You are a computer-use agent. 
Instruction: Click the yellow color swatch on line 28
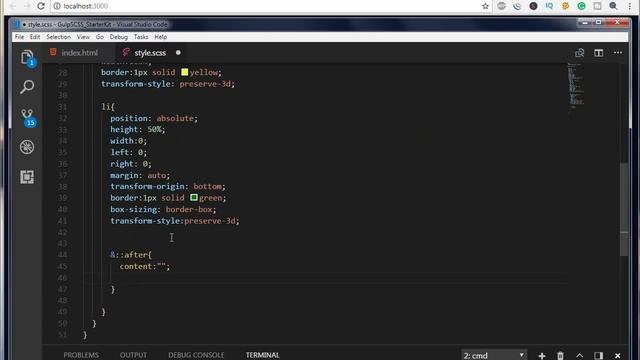[x=184, y=72]
